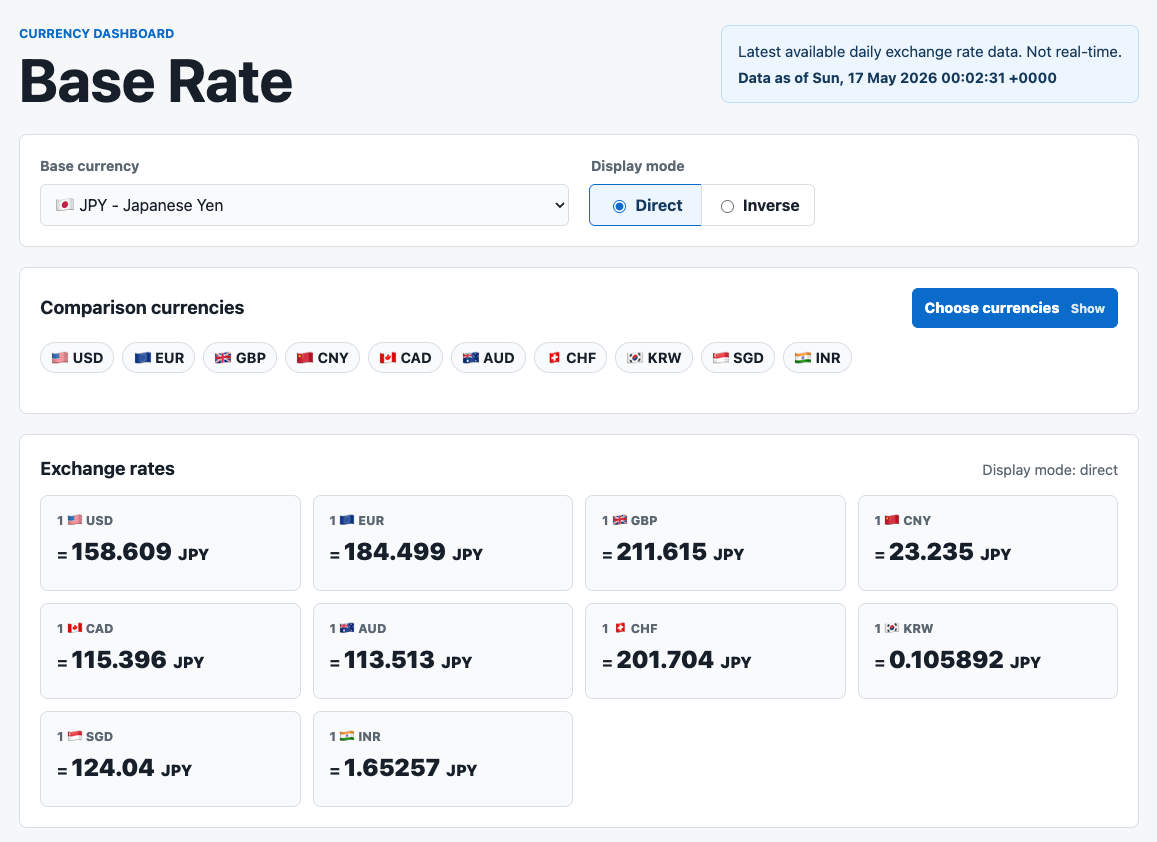Image resolution: width=1157 pixels, height=842 pixels.
Task: Click the Show label on Choose currencies
Action: click(x=1088, y=308)
